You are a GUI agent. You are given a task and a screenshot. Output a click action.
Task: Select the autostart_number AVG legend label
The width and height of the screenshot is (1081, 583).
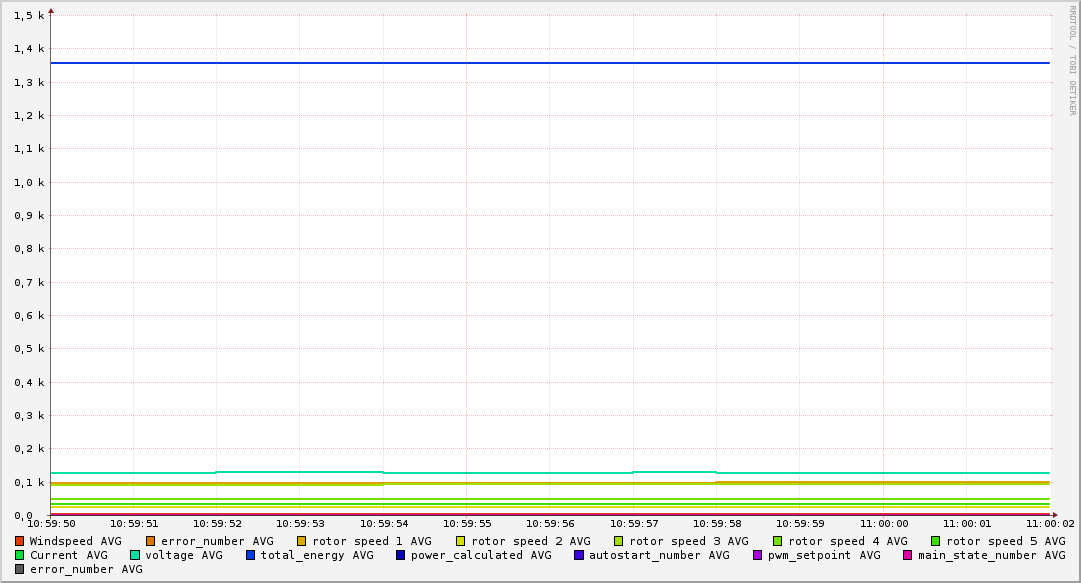tap(659, 555)
